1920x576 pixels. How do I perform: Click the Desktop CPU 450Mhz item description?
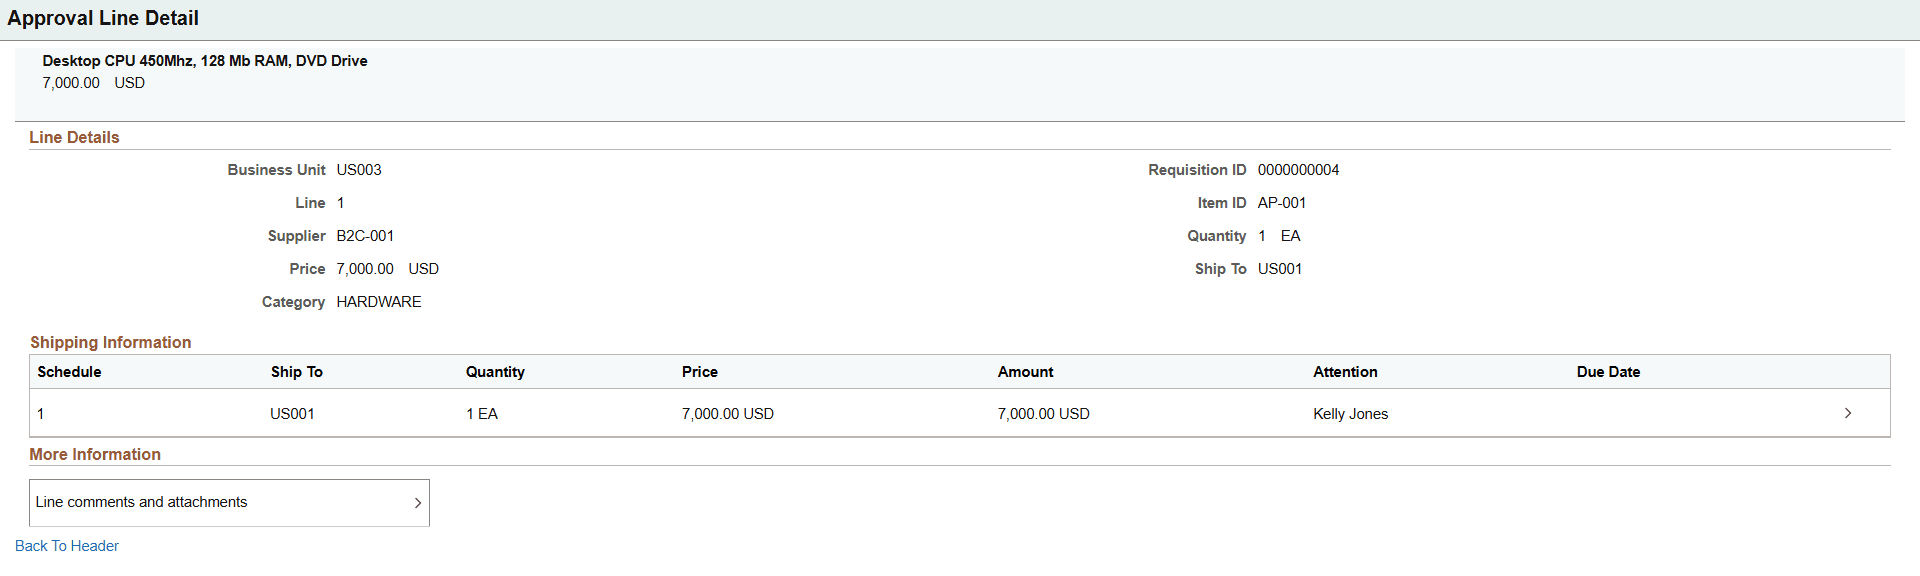(x=205, y=61)
